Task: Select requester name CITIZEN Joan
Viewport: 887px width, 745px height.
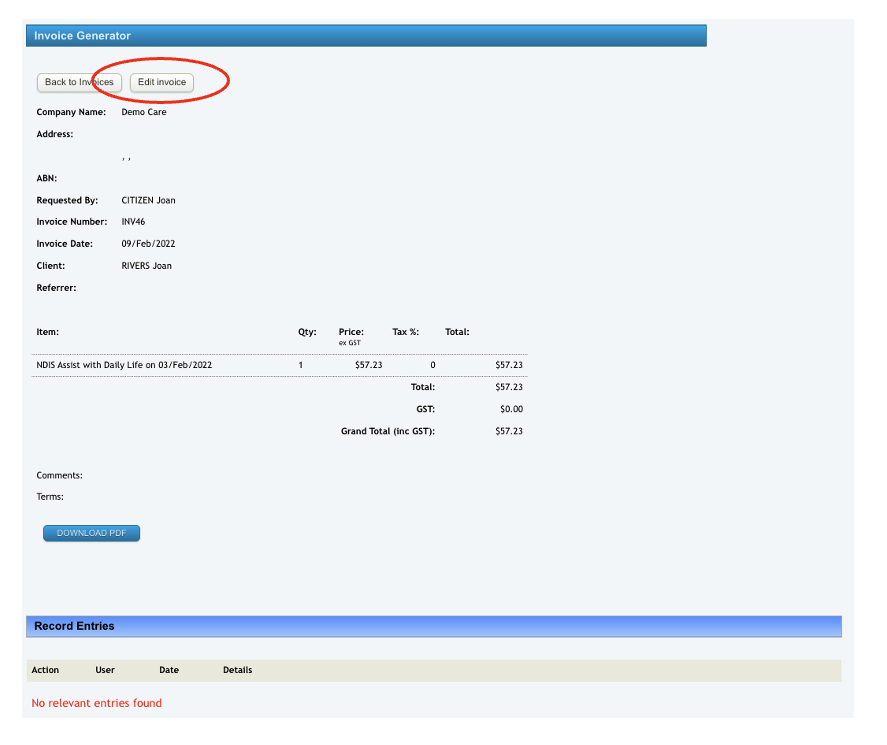Action: coord(148,200)
